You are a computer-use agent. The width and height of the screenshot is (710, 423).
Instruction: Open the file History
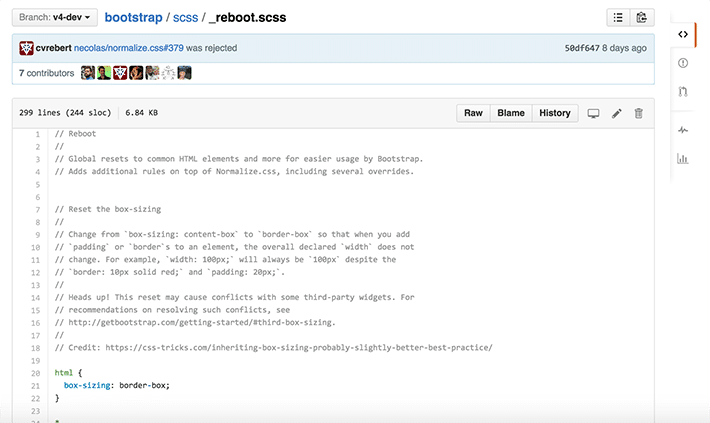click(x=555, y=113)
